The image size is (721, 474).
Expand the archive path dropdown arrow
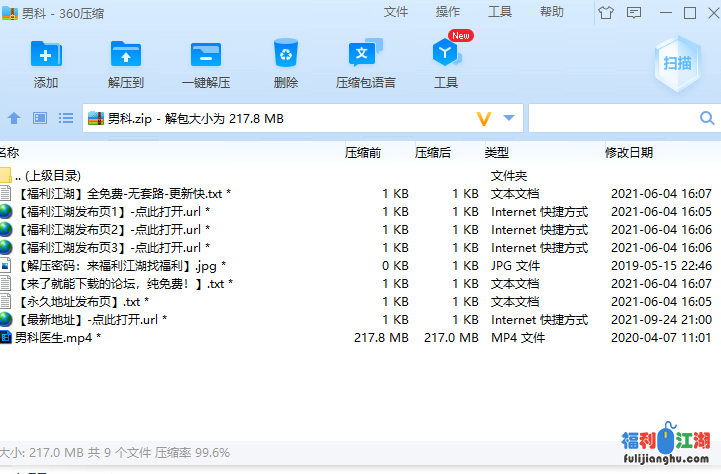[509, 118]
